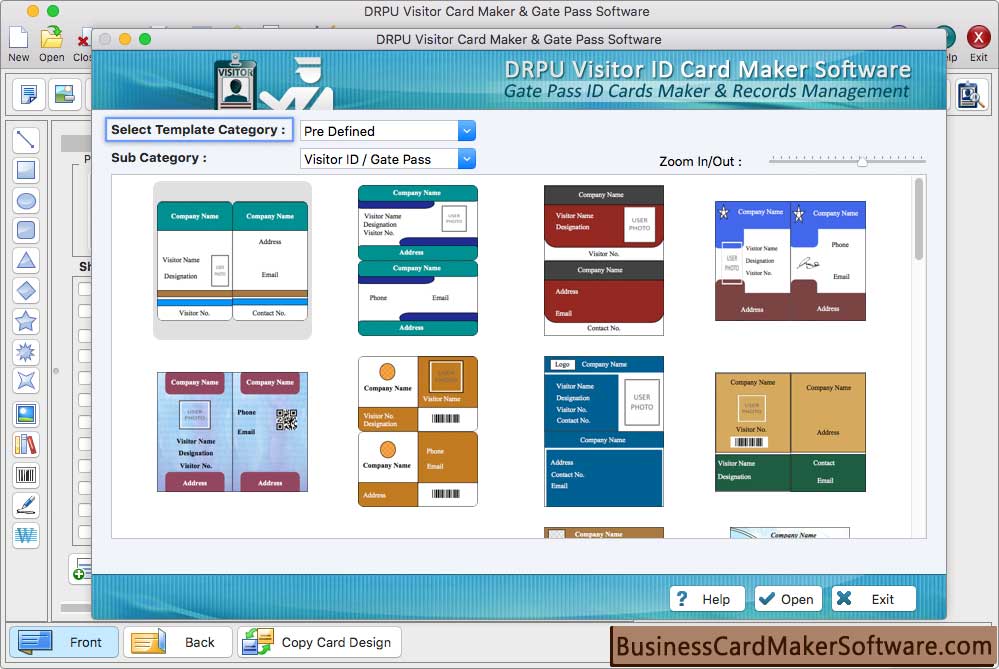This screenshot has width=999, height=669.
Task: Select the light blue QR code template
Action: [233, 431]
